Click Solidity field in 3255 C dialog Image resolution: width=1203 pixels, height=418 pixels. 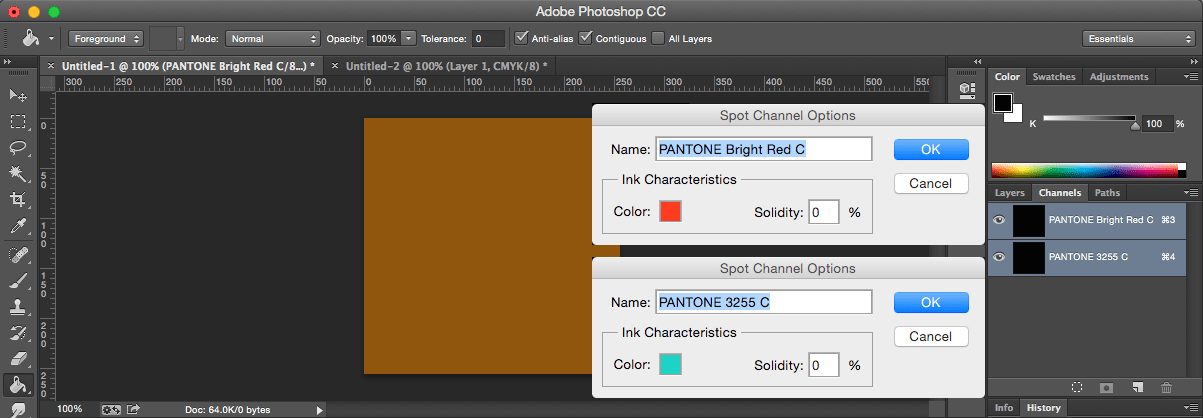[x=824, y=365]
